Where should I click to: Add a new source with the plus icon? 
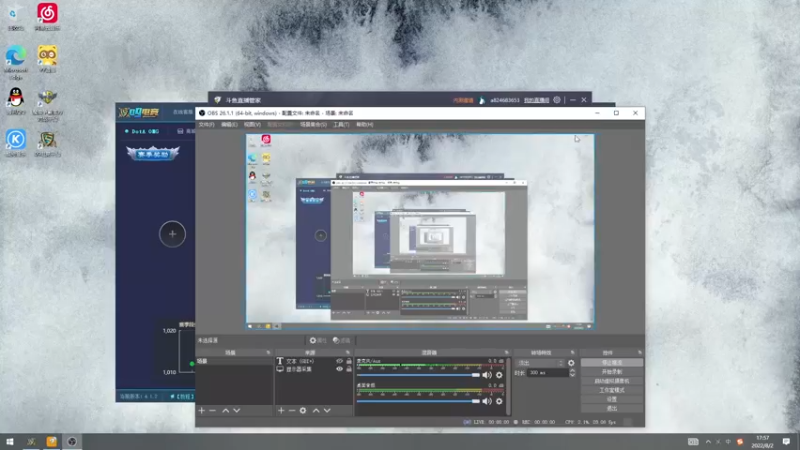pyautogui.click(x=281, y=410)
